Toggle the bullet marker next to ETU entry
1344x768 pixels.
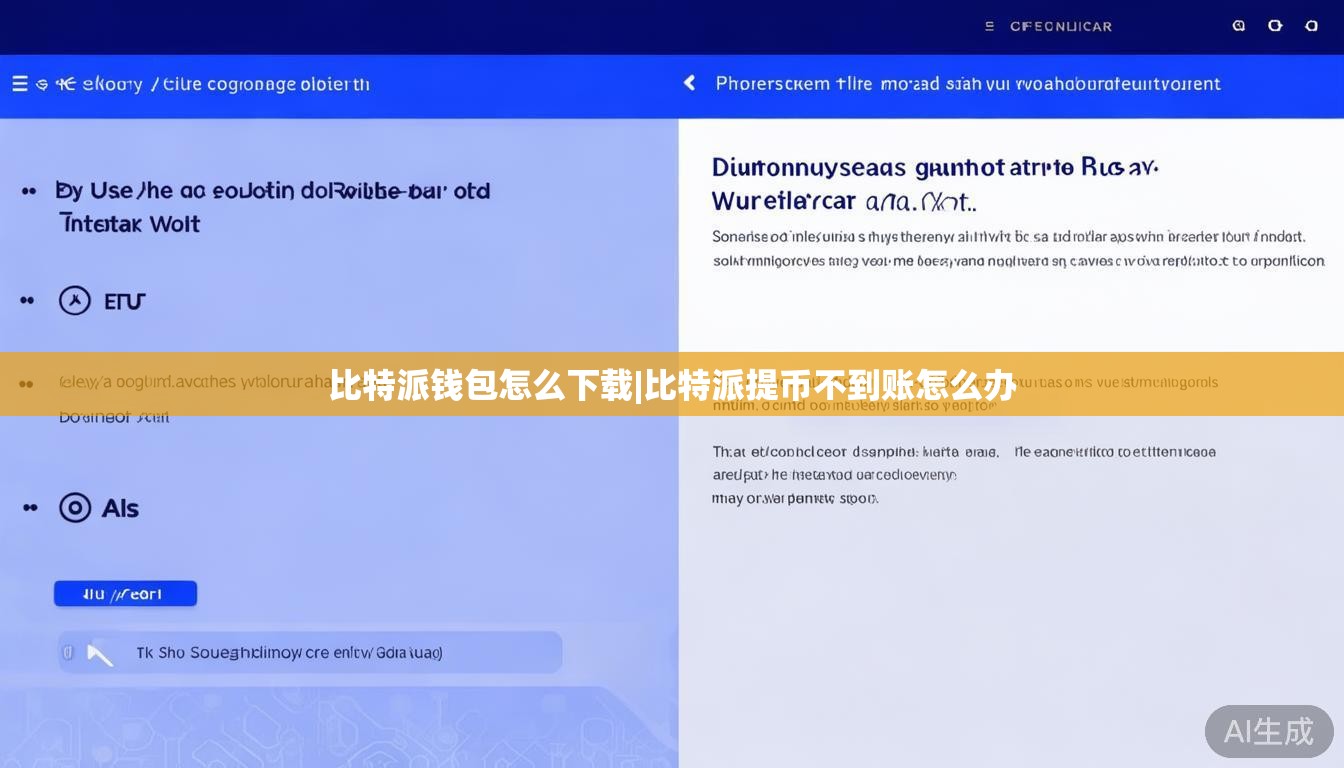(27, 300)
